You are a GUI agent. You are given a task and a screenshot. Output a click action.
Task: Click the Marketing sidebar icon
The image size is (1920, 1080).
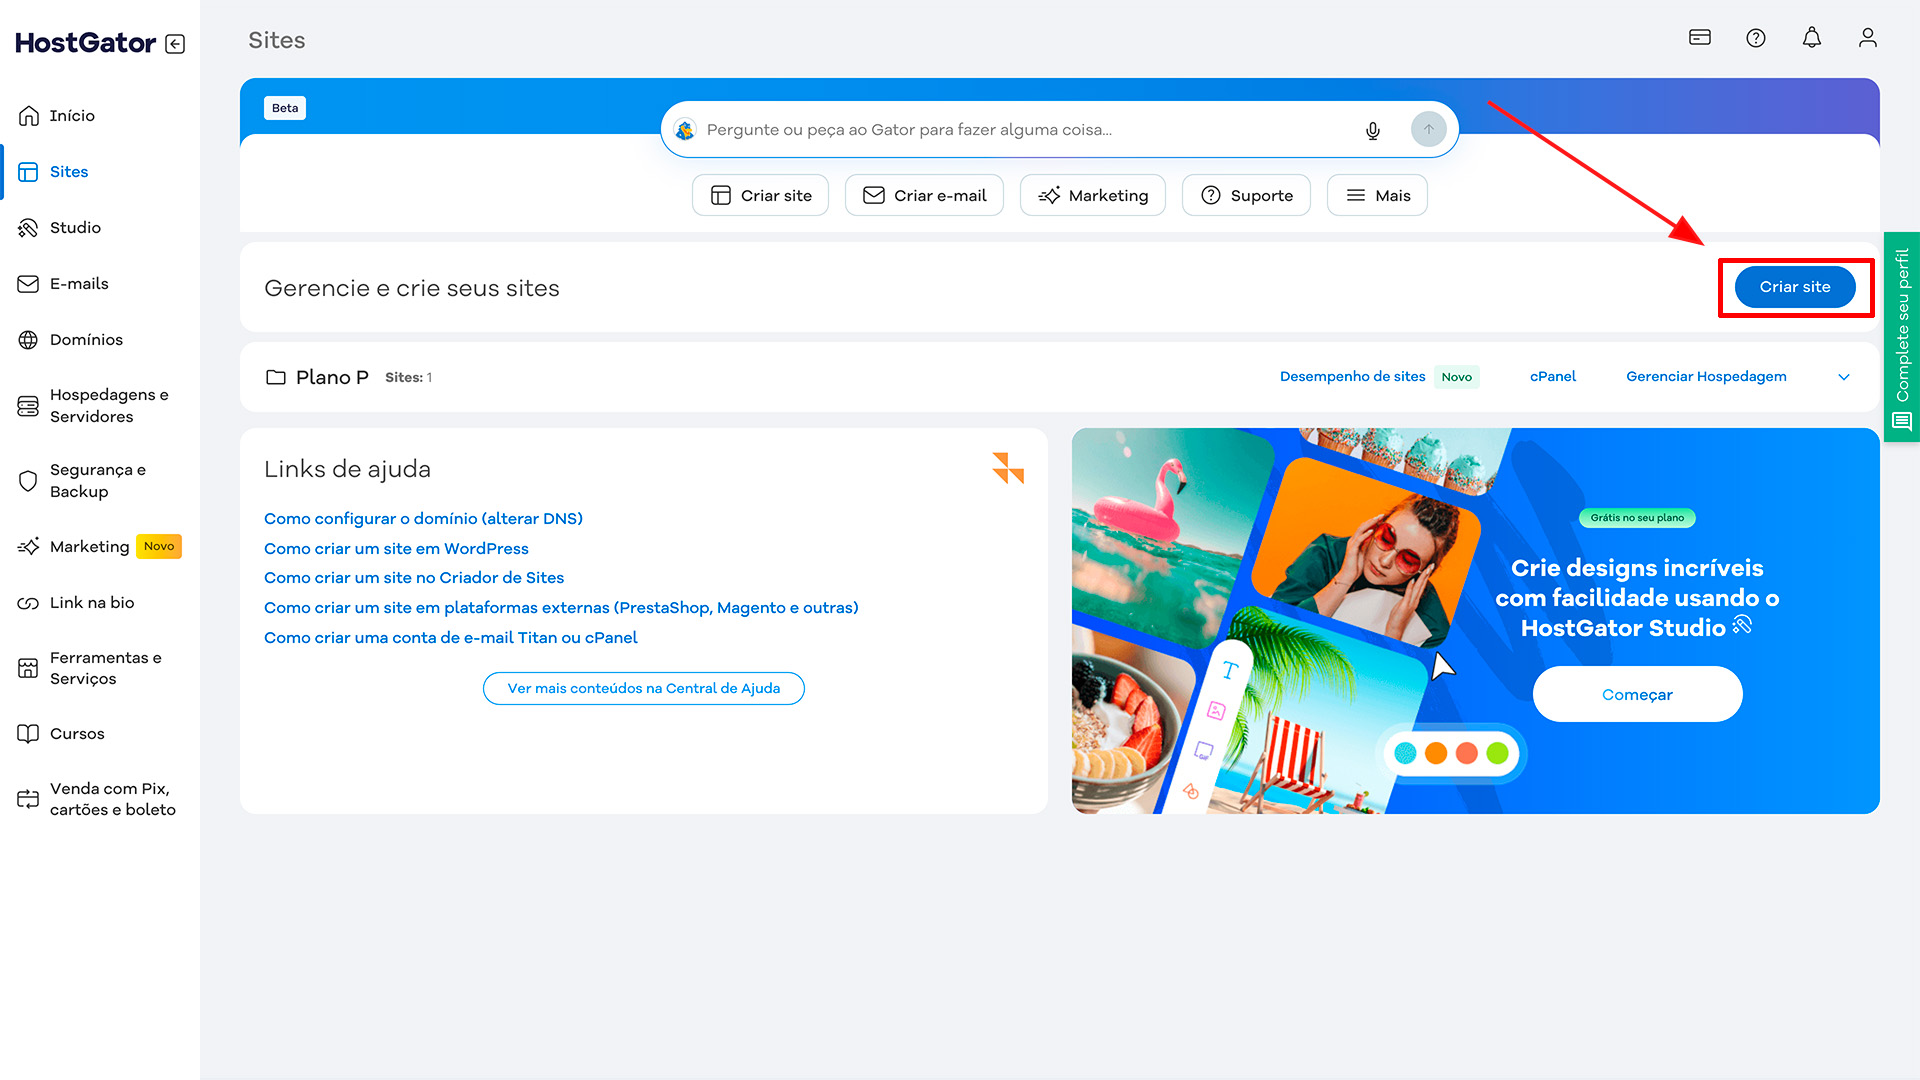(x=28, y=547)
